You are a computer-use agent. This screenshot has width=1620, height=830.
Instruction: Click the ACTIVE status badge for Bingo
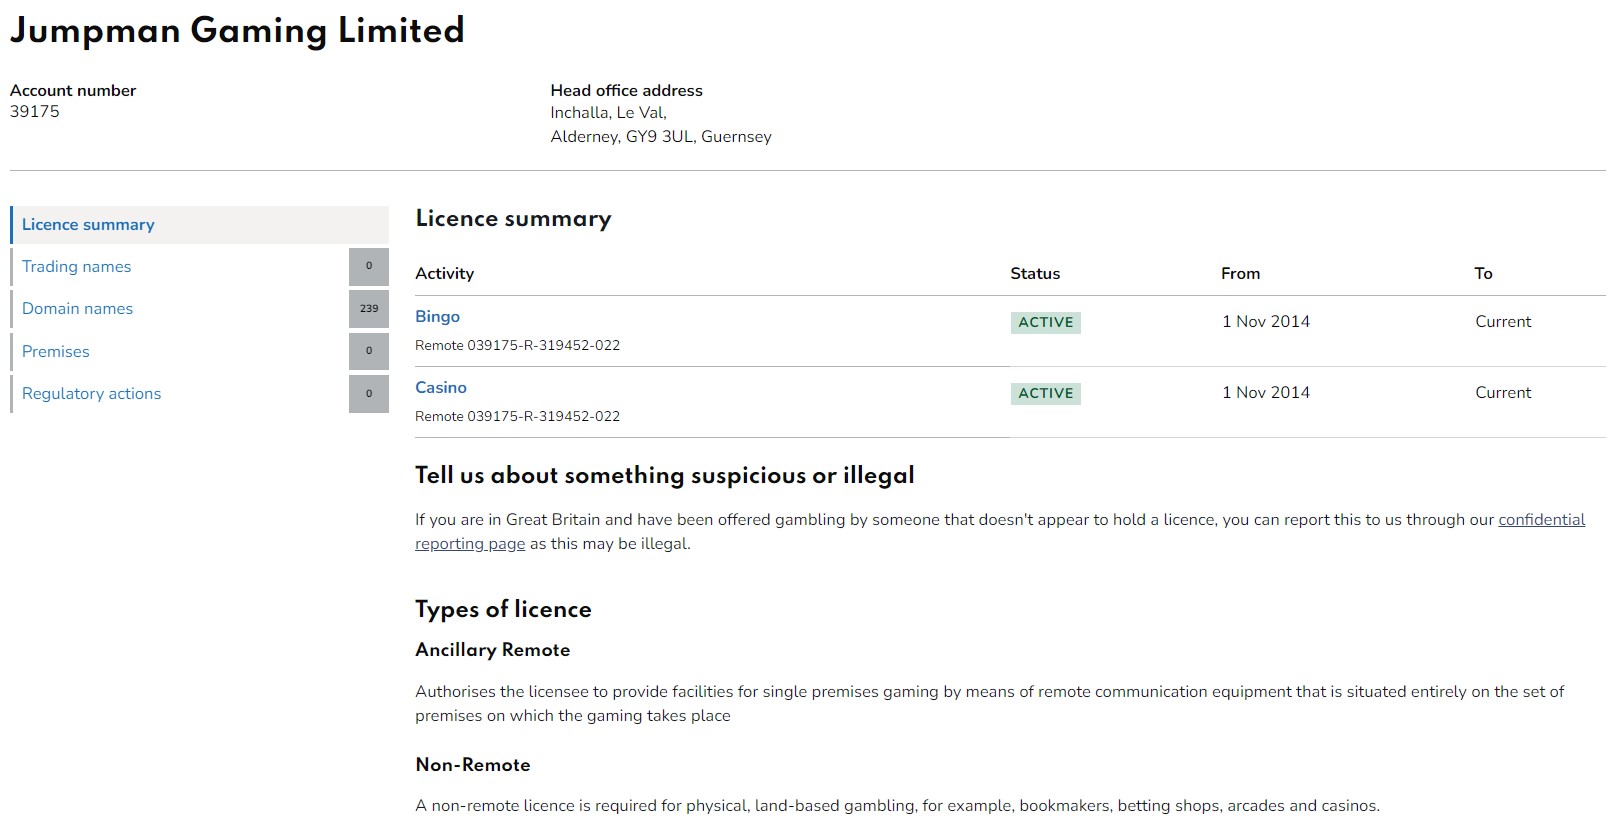1046,323
